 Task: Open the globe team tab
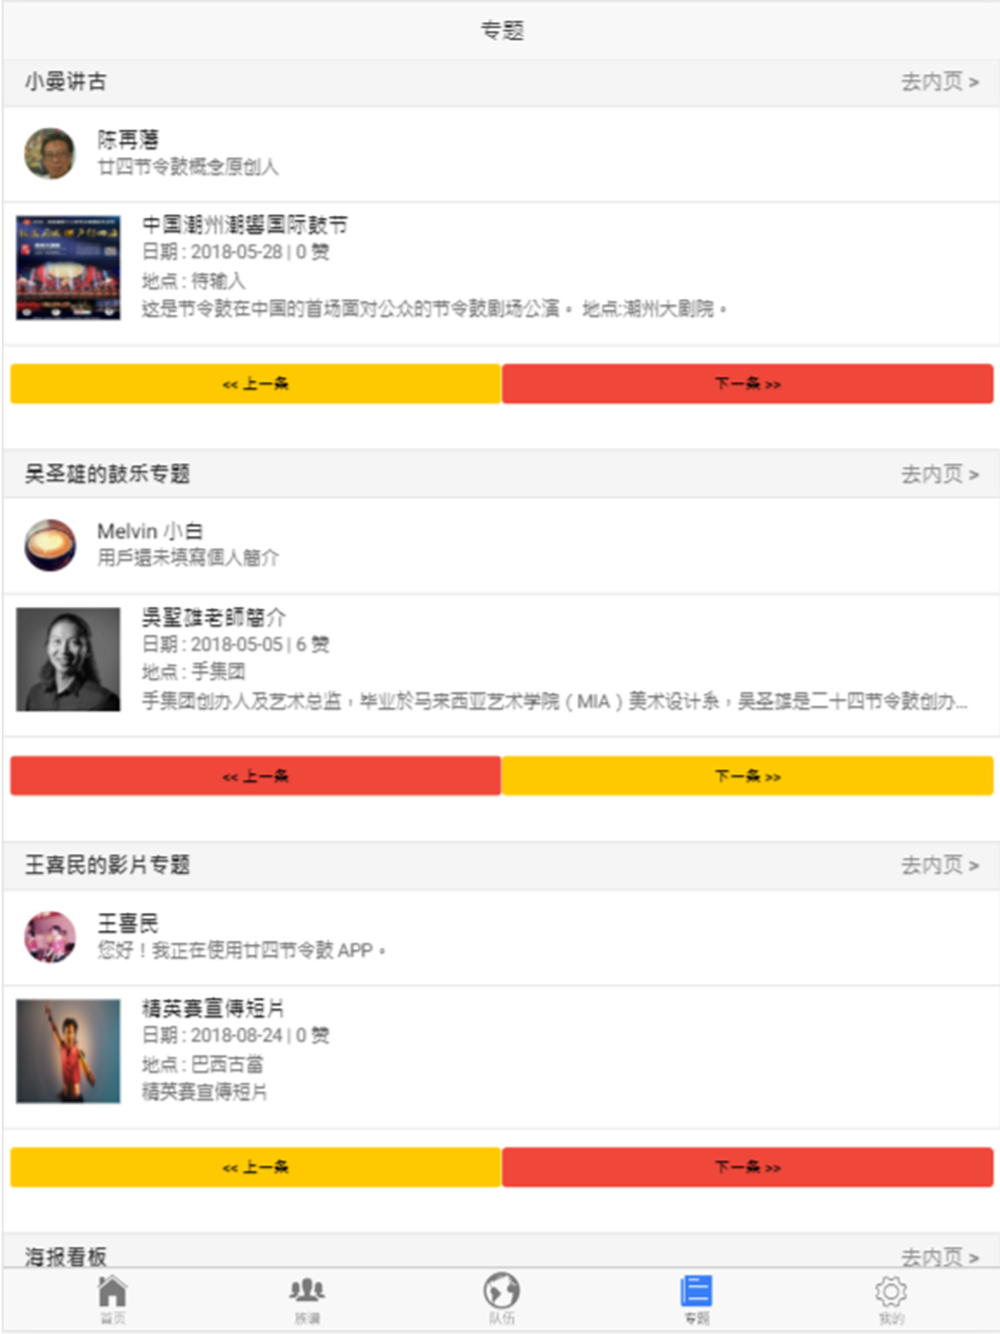coord(501,1298)
